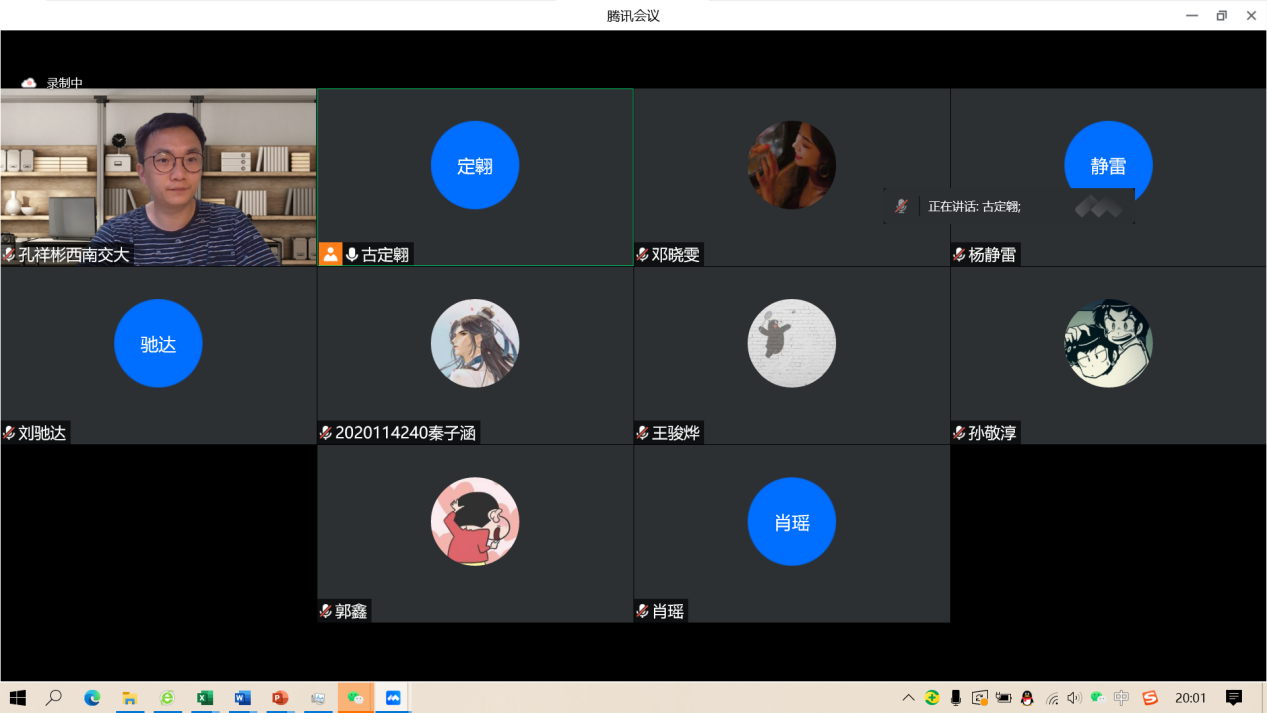Click the muted microphone icon beside 邓晓雯
The image size is (1267, 713).
[642, 255]
